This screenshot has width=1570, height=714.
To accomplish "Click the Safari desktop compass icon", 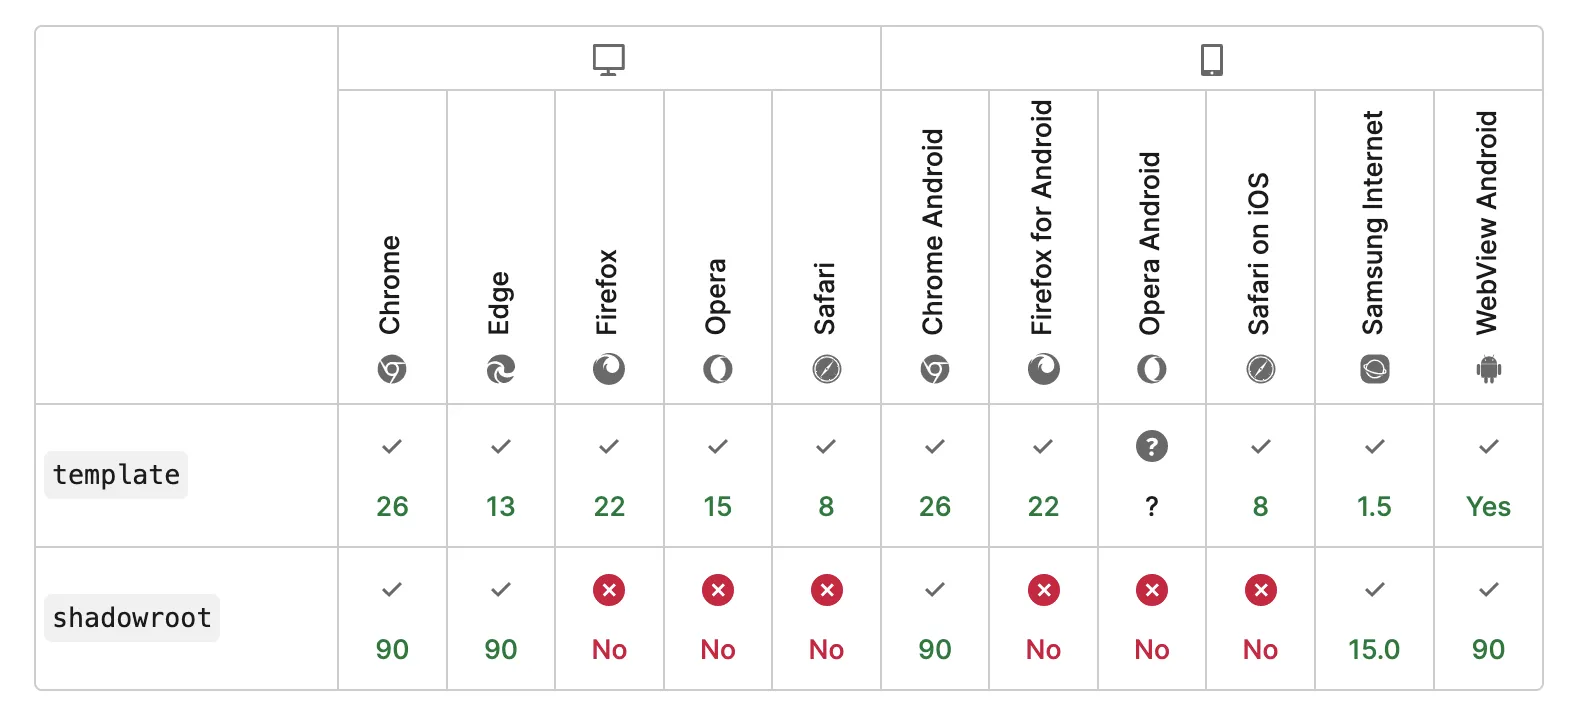I will tap(826, 370).
